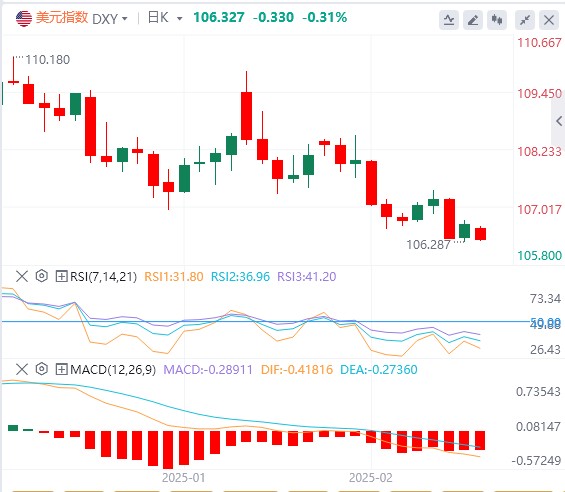Remove the RSI indicator panel

coord(22,276)
